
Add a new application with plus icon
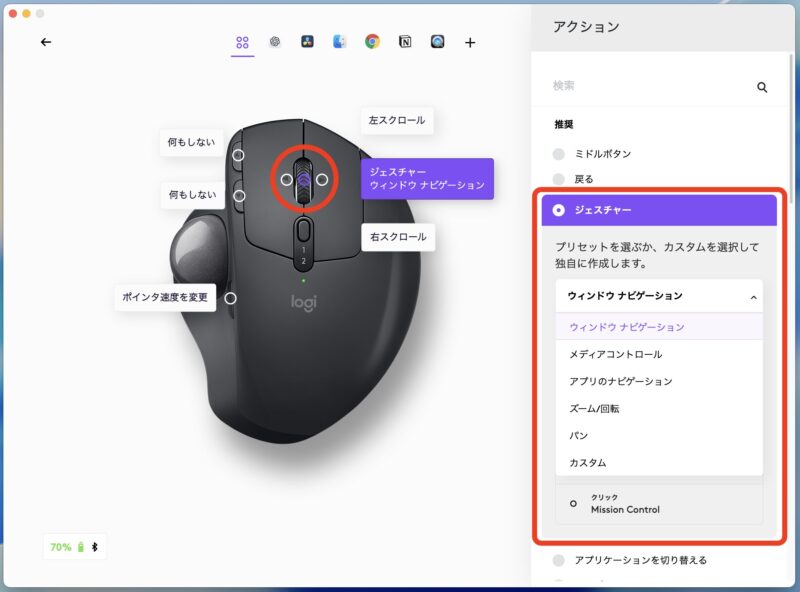[x=470, y=42]
